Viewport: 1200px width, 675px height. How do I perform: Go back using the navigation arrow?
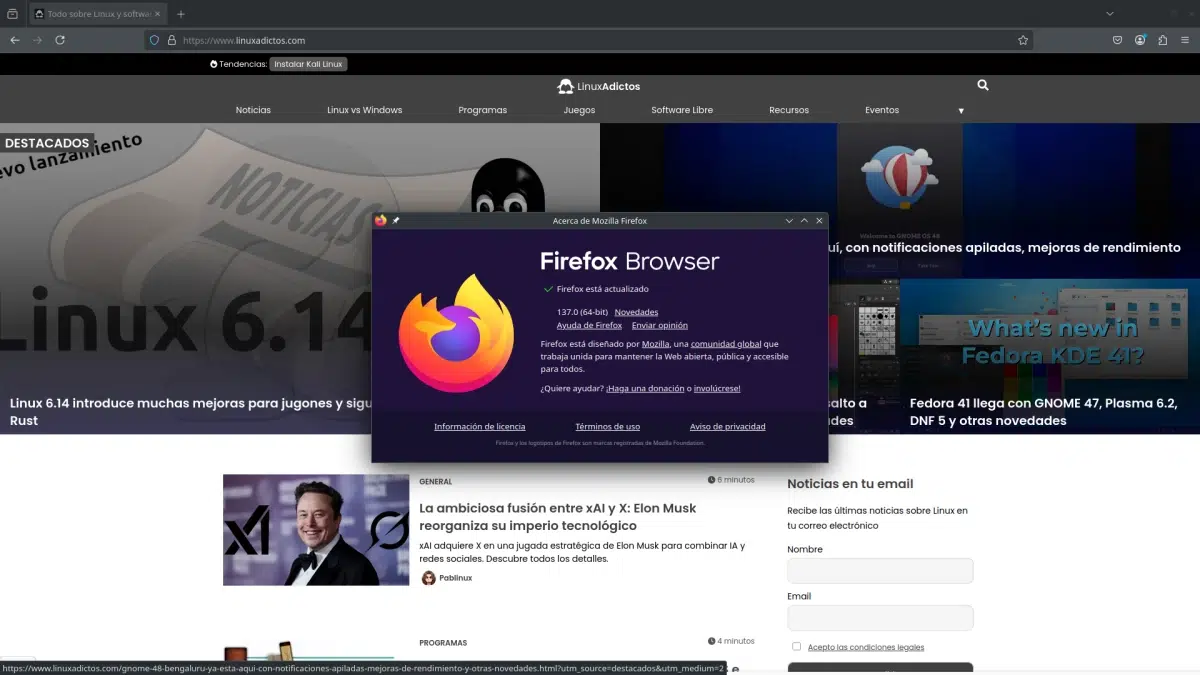click(x=14, y=40)
